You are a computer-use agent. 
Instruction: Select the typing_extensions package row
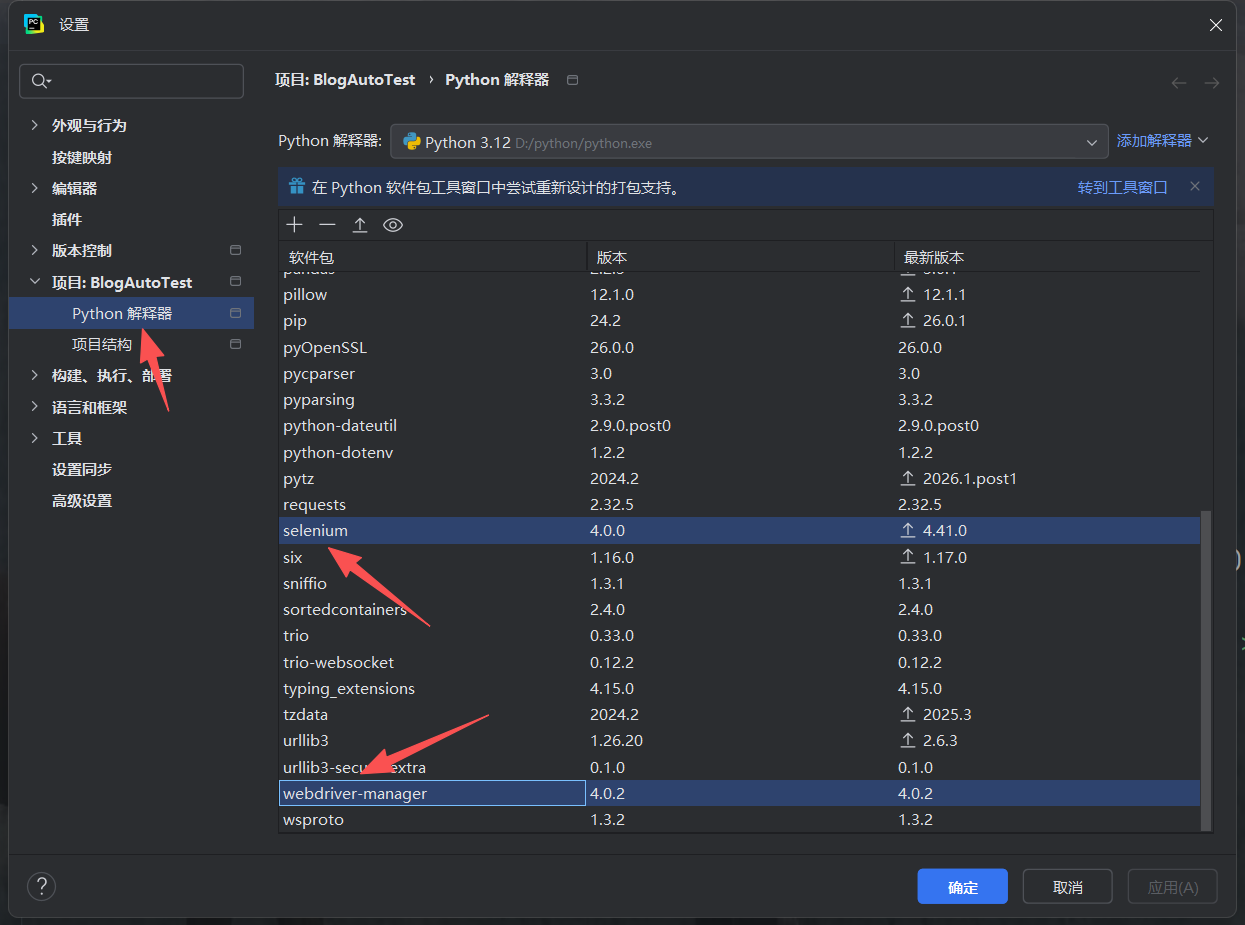tap(739, 688)
